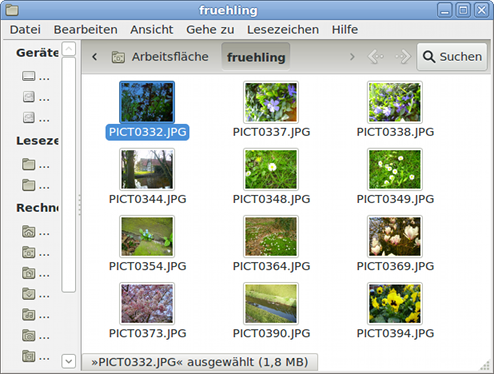Viewport: 494px width, 374px height.
Task: Open the Datei menu
Action: click(x=25, y=30)
